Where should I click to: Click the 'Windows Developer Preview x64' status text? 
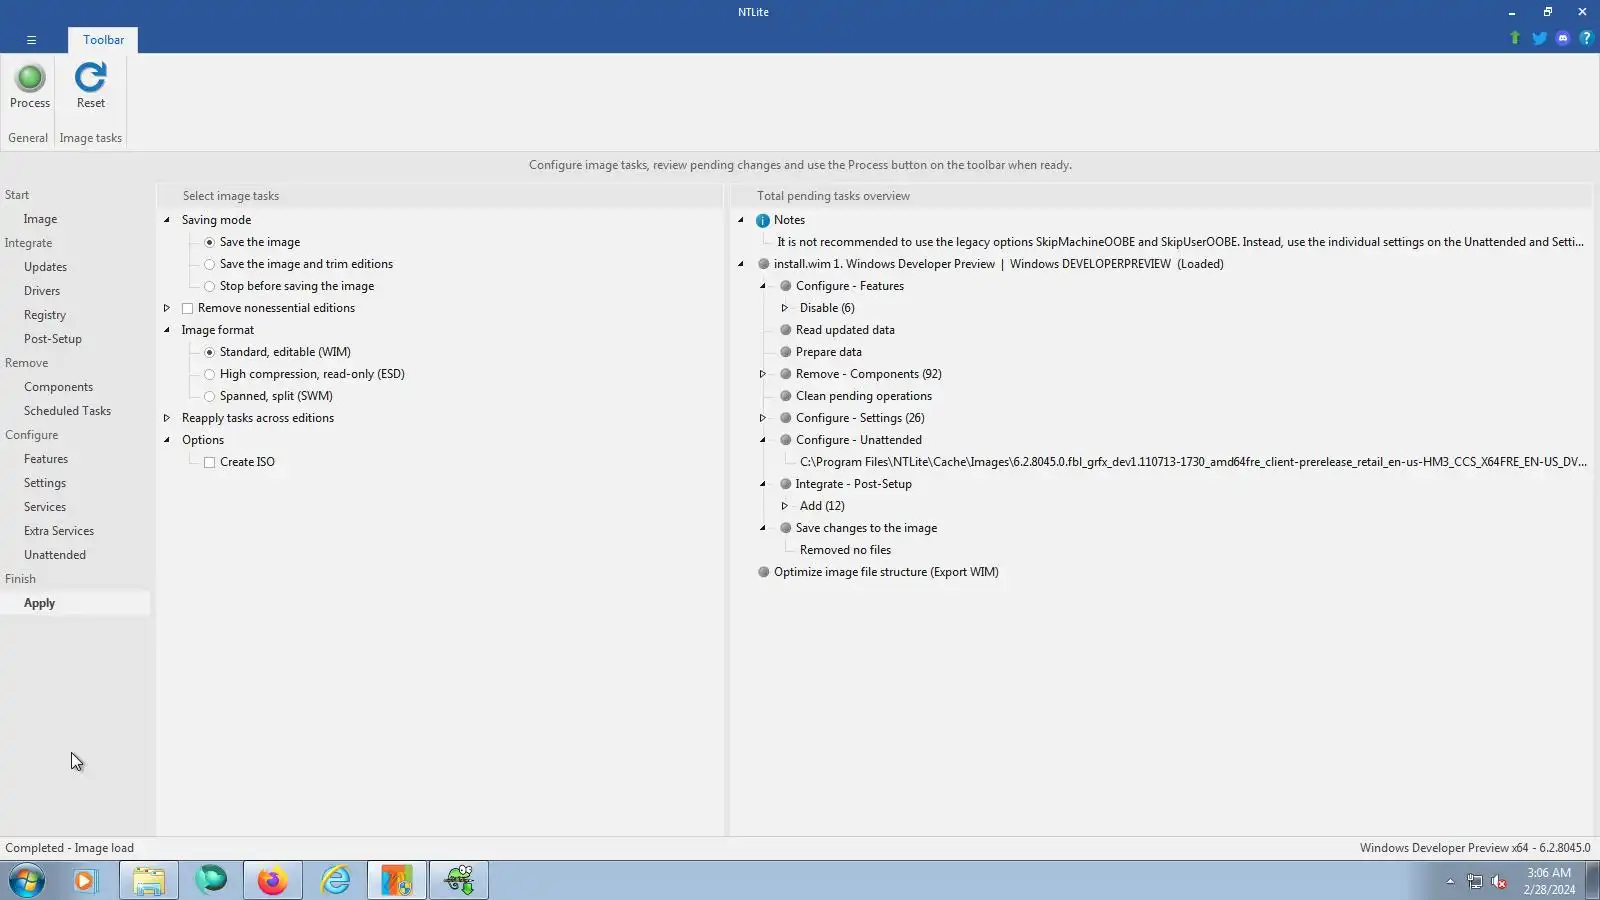pyautogui.click(x=1475, y=848)
